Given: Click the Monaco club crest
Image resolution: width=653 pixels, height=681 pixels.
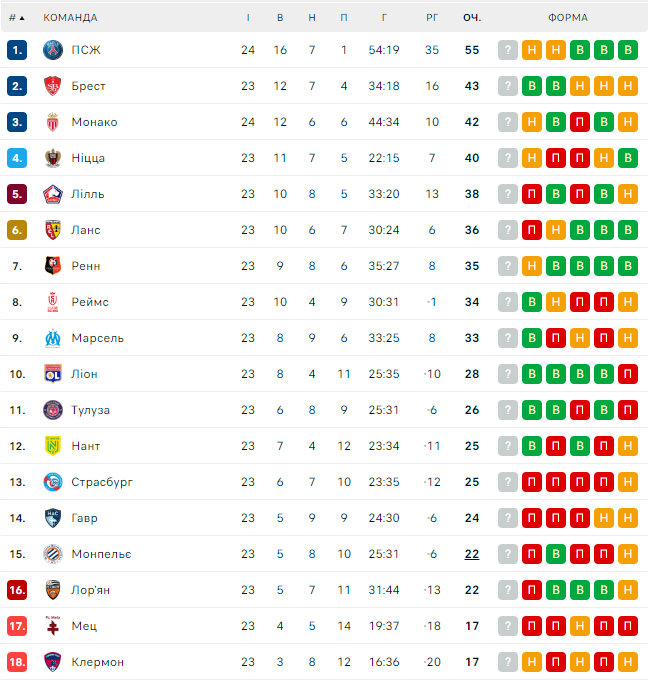Looking at the screenshot, I should tap(53, 122).
